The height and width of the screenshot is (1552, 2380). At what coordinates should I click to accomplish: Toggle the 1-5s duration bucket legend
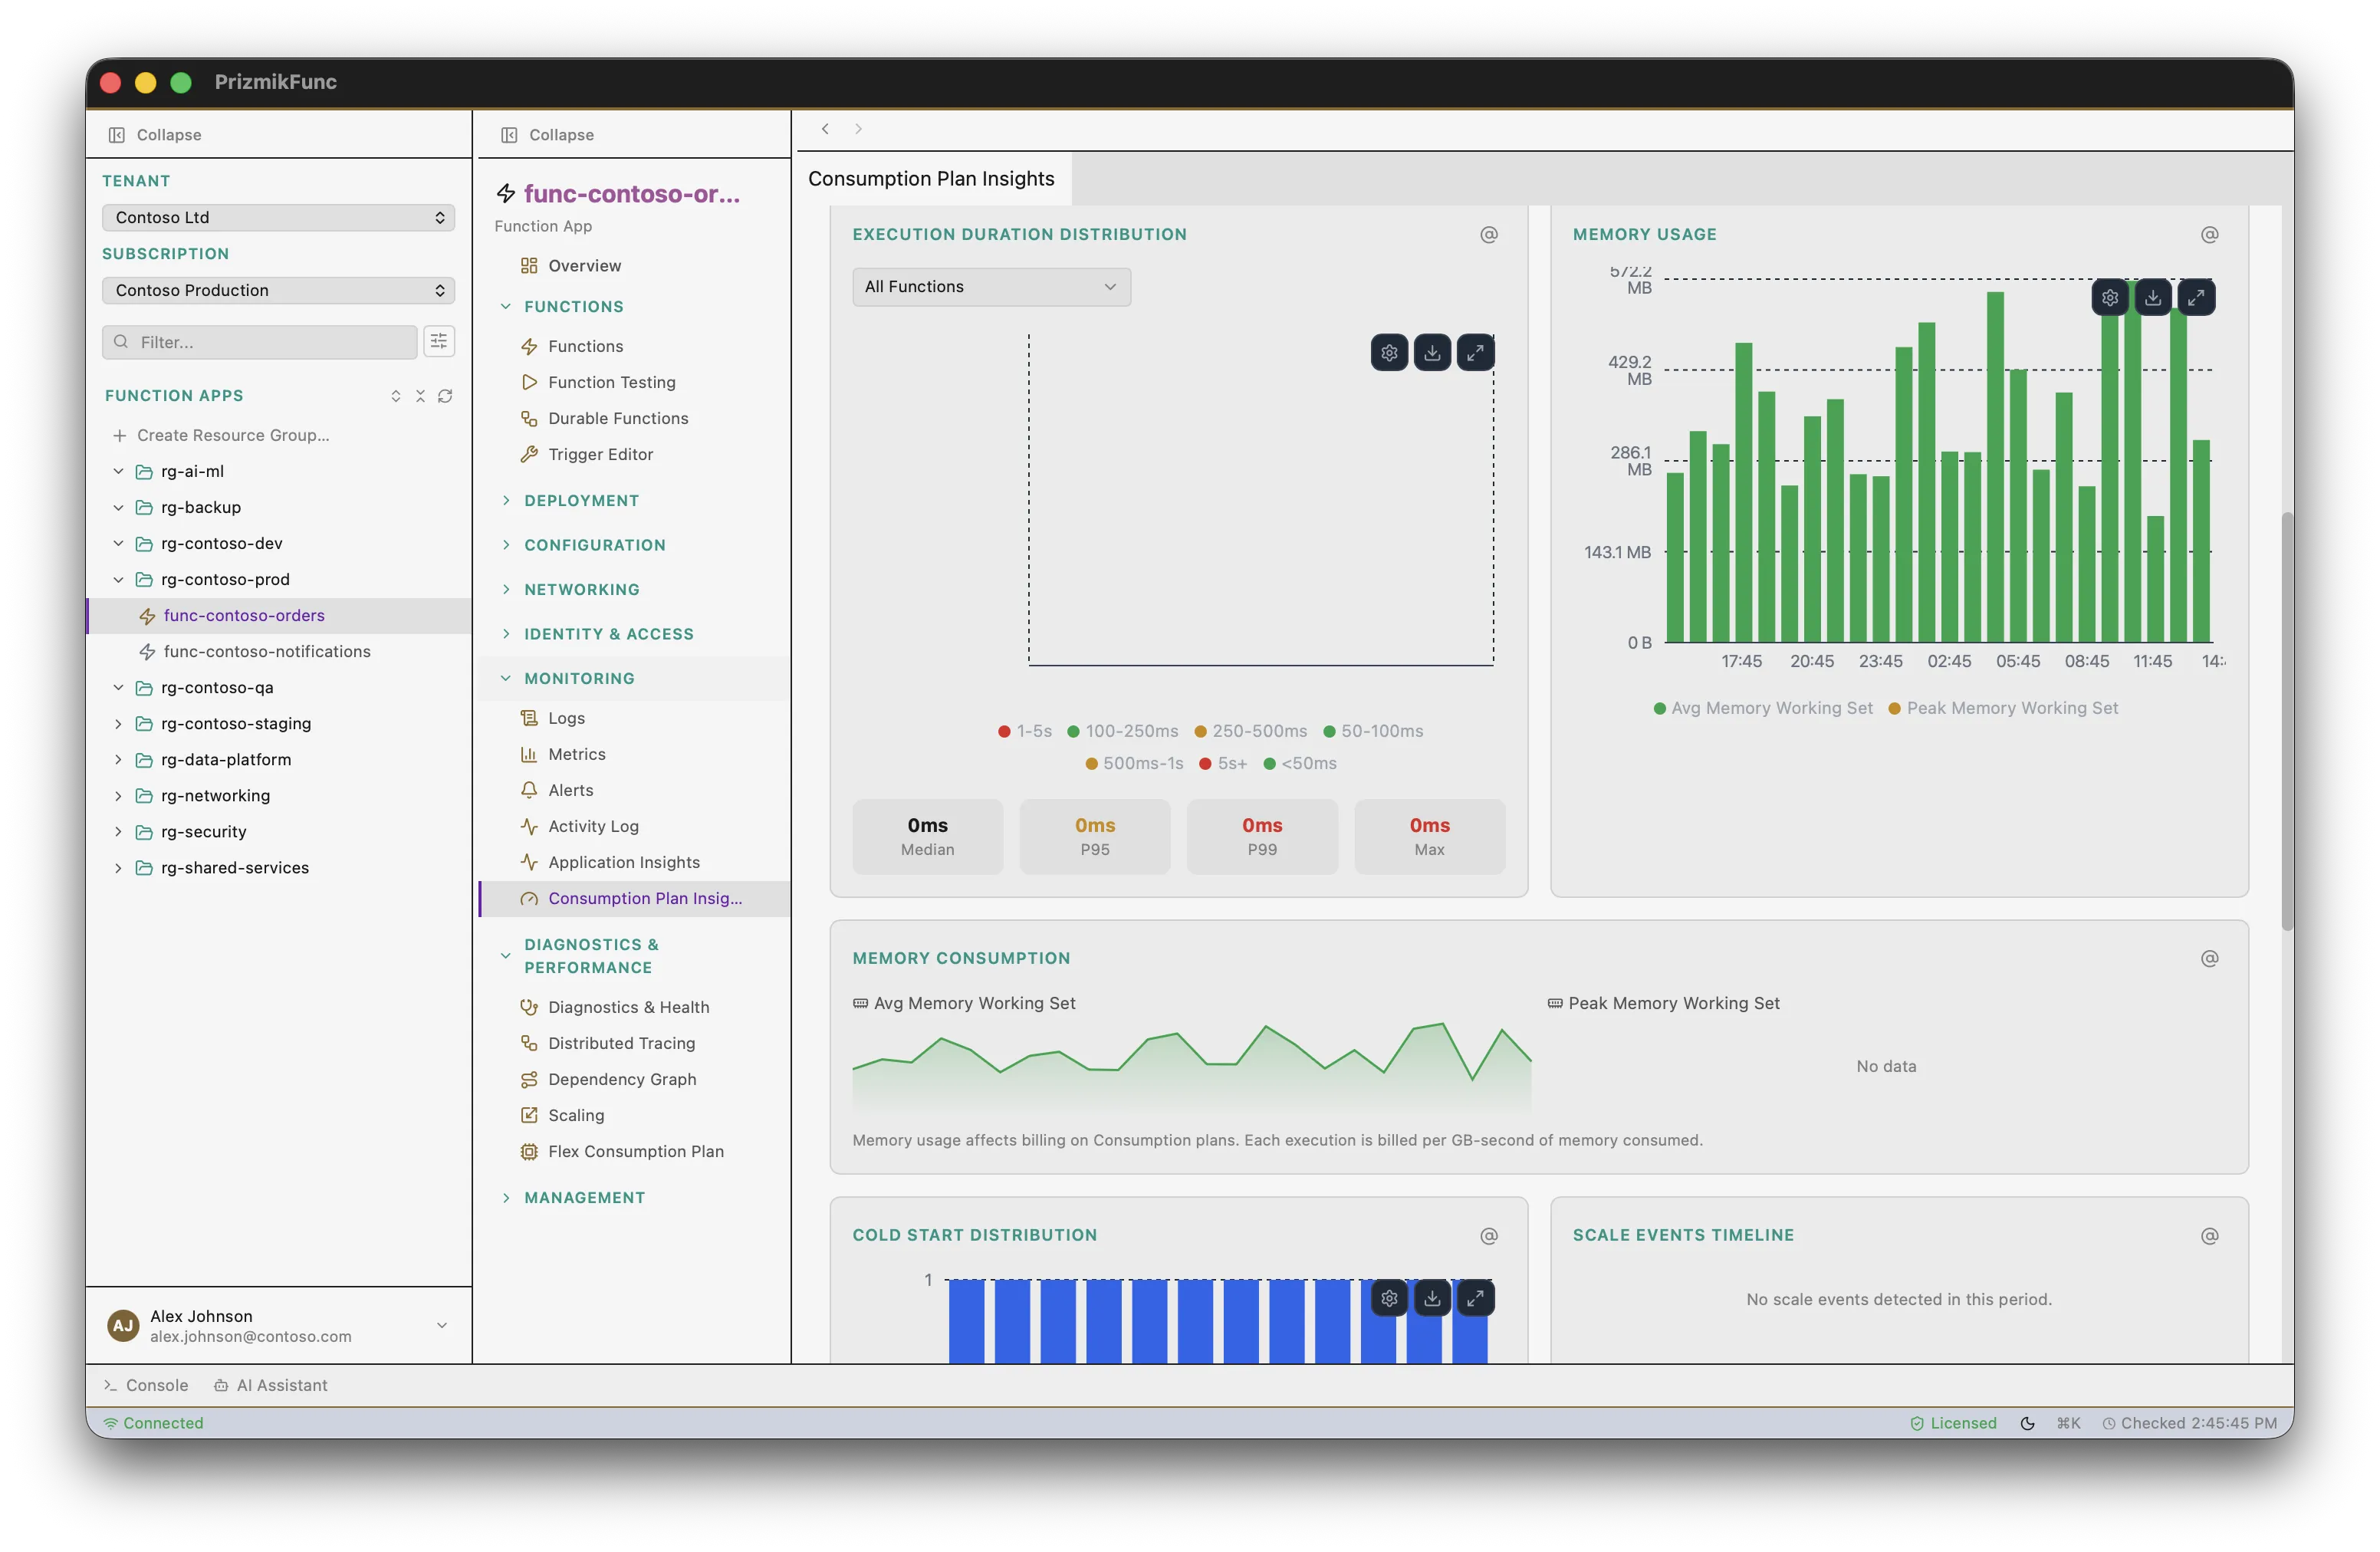pyautogui.click(x=1025, y=731)
